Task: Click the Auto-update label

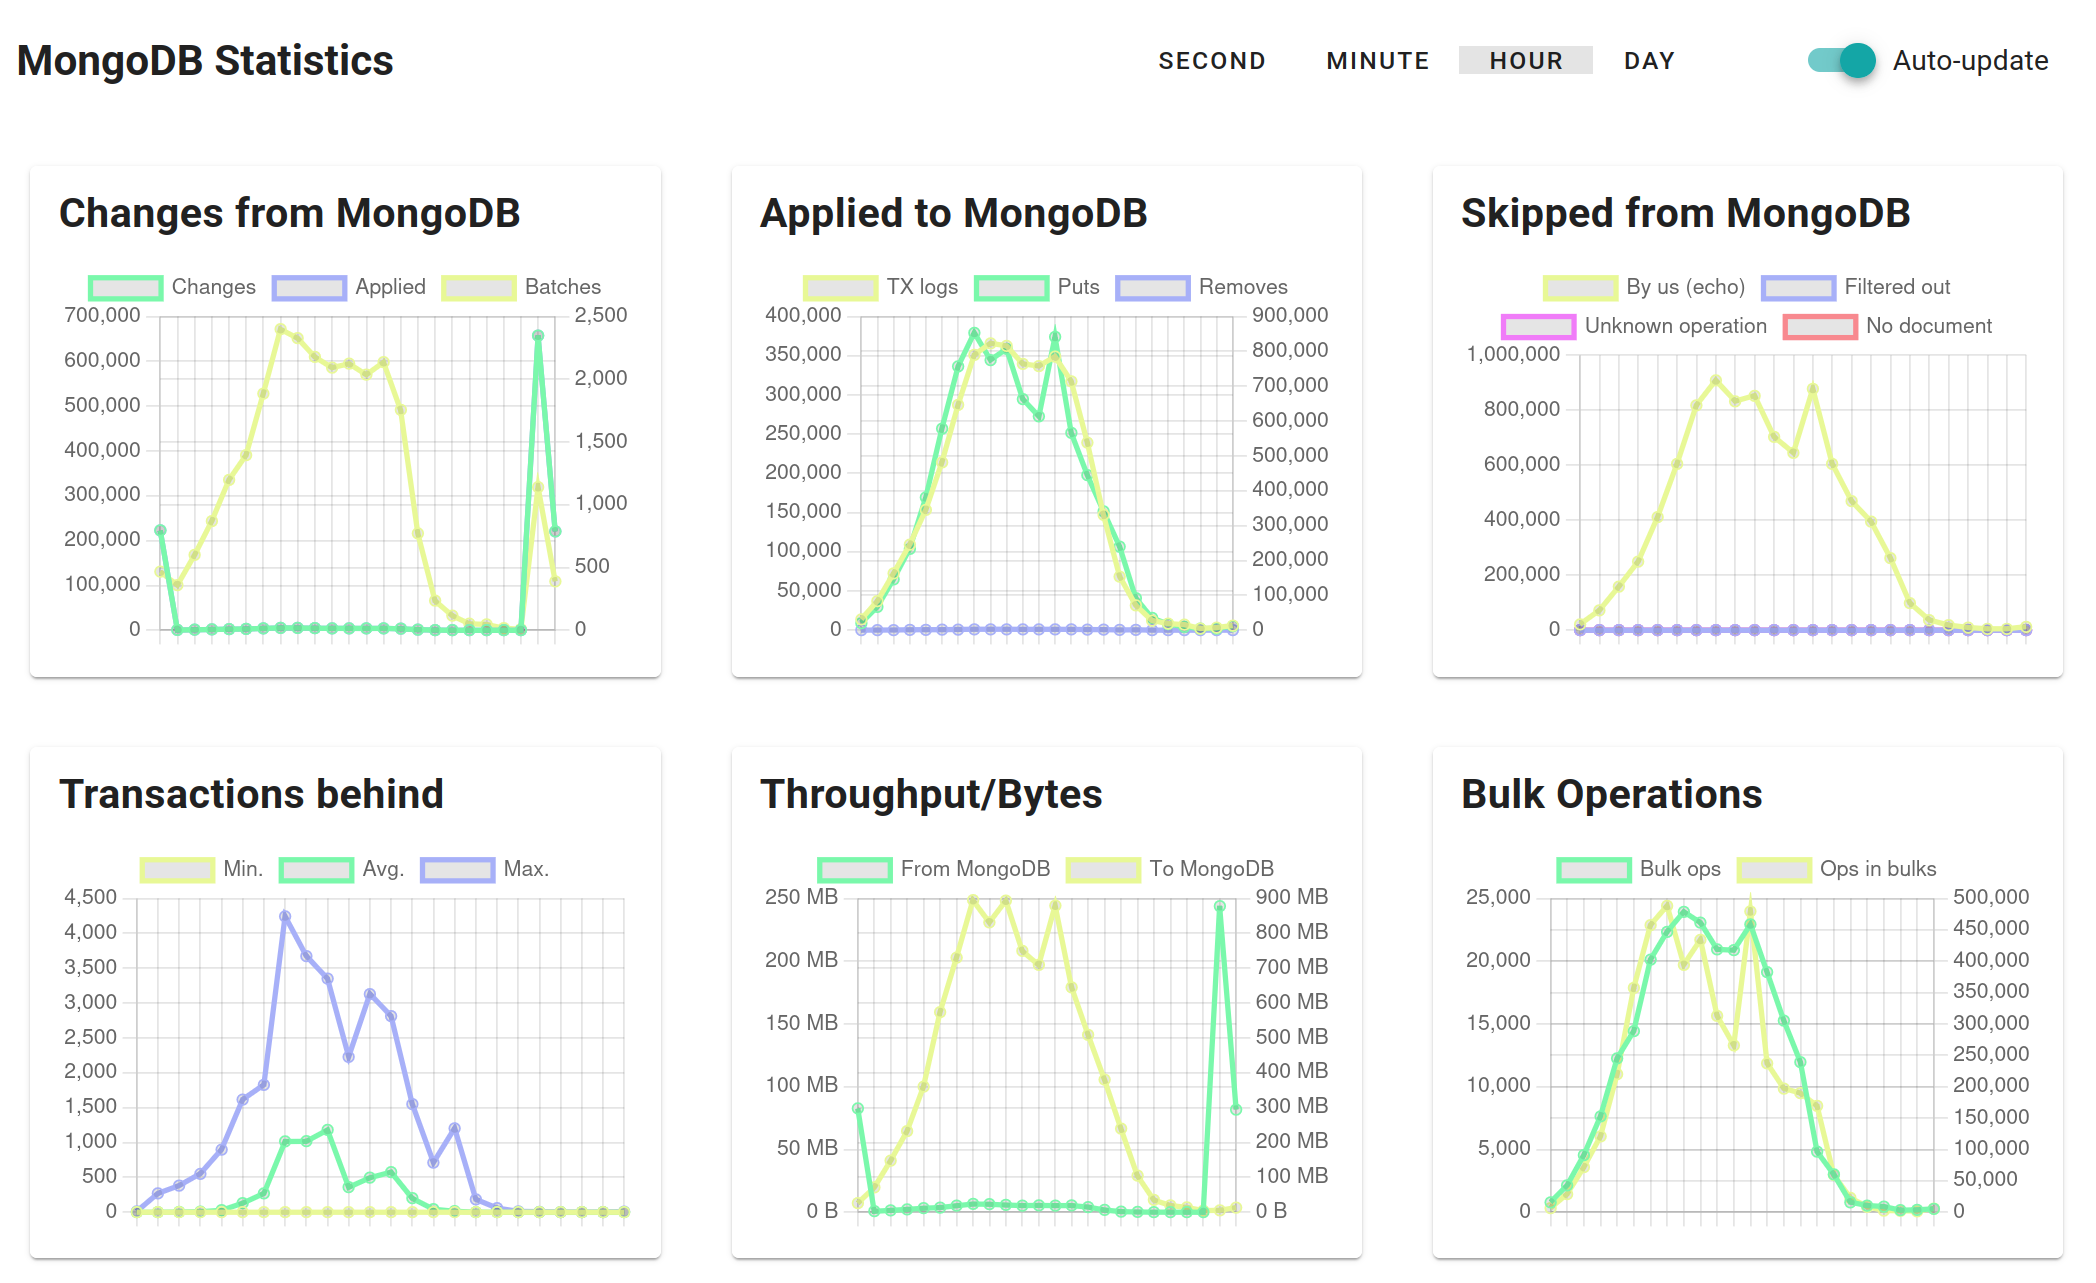Action: pos(1970,61)
